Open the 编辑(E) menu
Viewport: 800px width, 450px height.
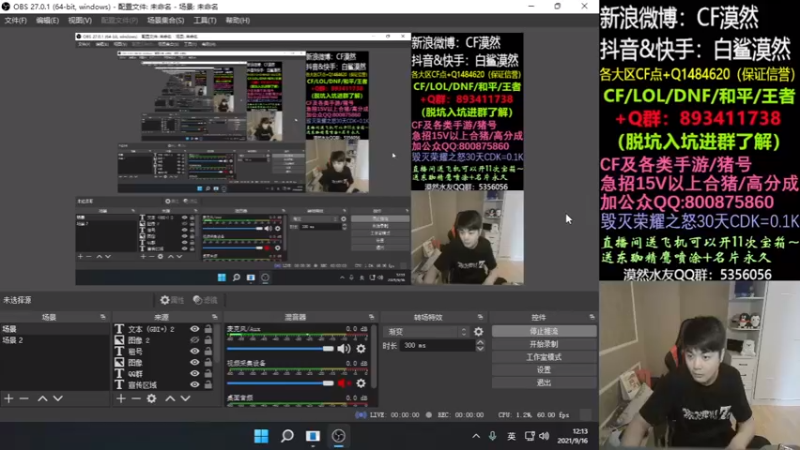click(x=47, y=20)
